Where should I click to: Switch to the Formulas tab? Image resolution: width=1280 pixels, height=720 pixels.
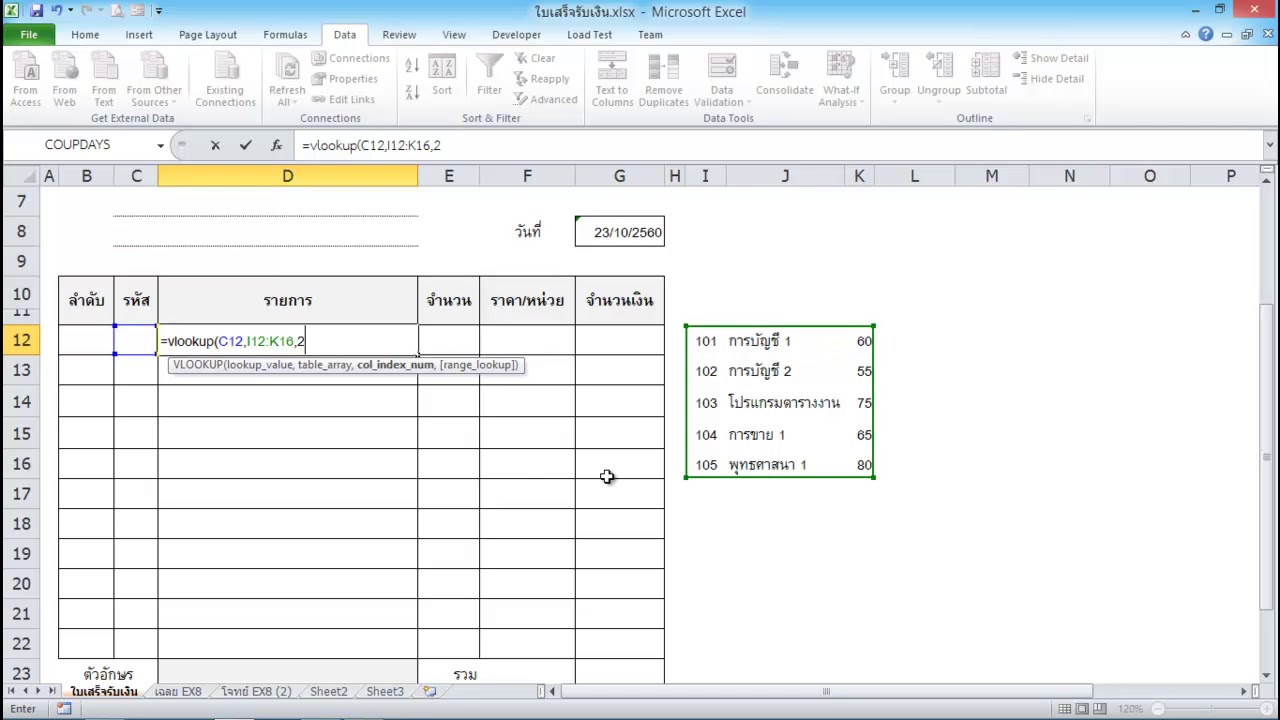pos(285,34)
